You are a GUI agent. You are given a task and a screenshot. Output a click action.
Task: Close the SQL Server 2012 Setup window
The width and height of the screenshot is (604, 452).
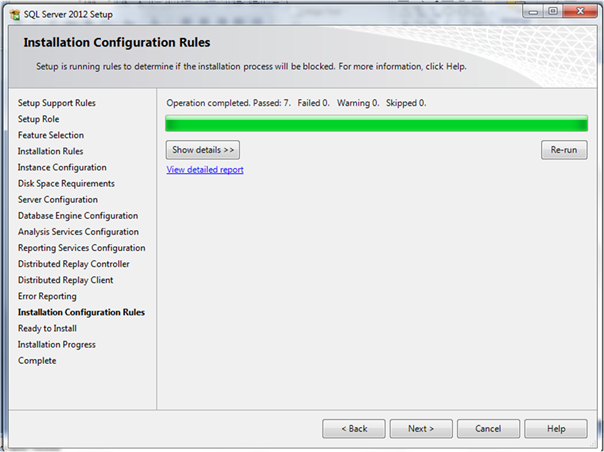point(580,12)
